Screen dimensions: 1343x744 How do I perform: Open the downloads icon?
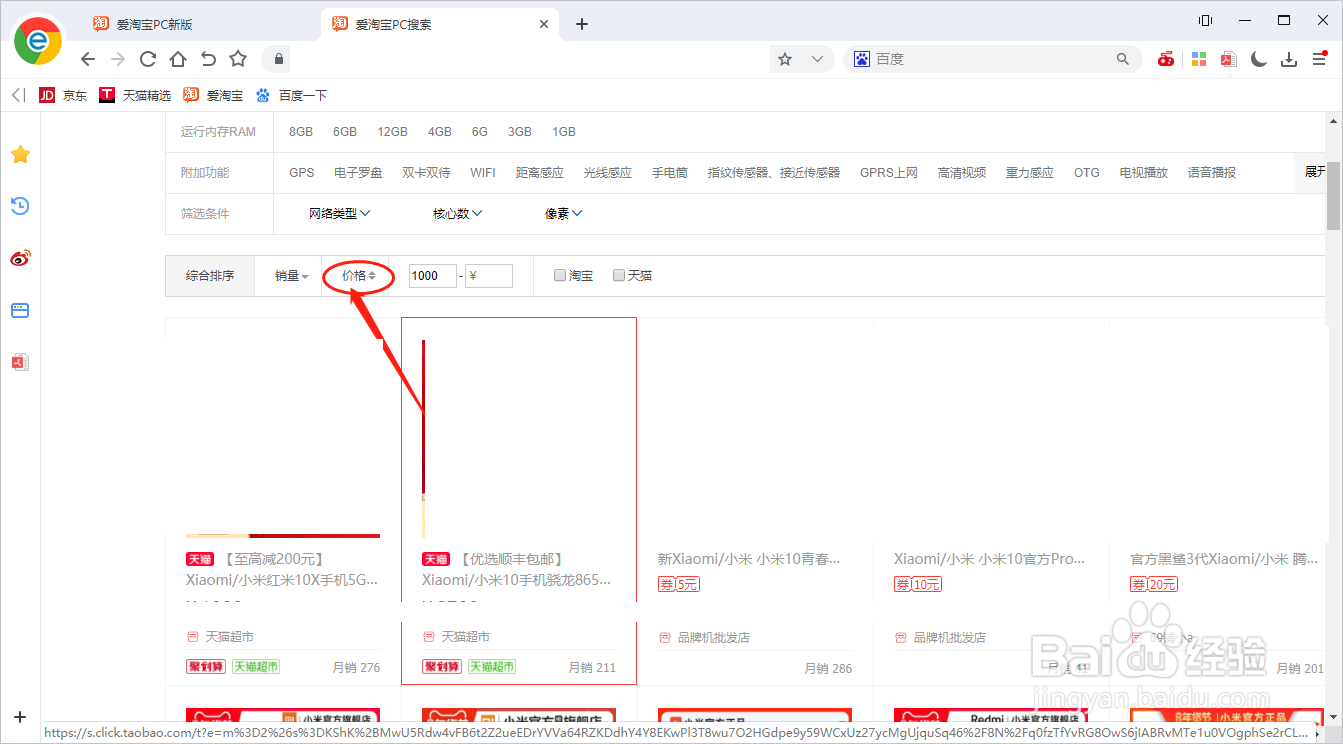(1289, 59)
